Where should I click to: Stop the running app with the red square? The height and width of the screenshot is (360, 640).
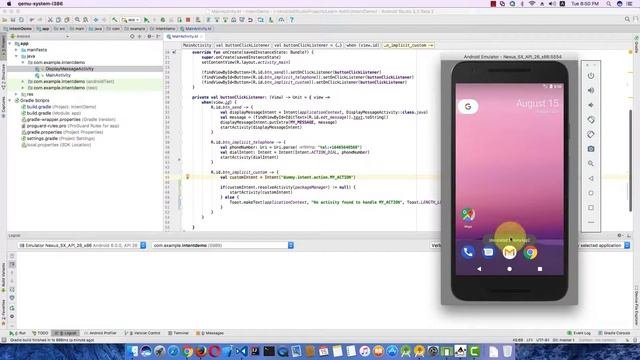[188, 20]
